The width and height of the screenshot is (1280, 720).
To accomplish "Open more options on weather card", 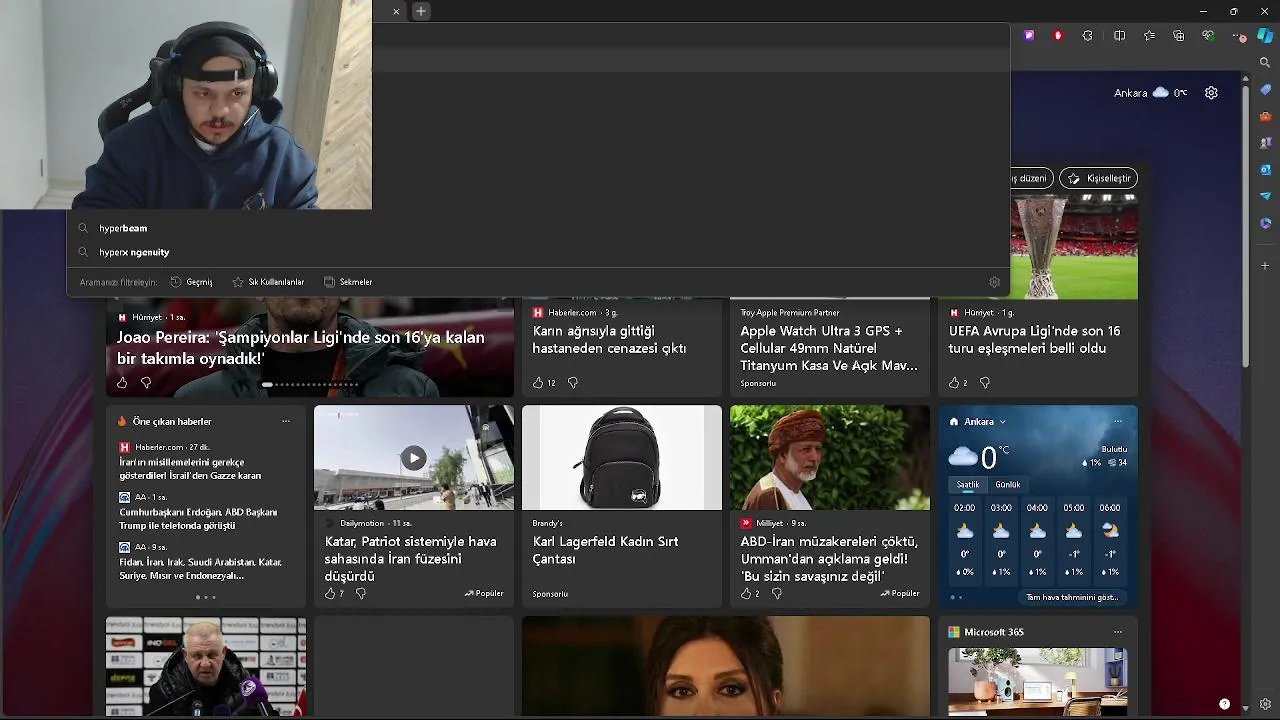I will pos(1118,421).
